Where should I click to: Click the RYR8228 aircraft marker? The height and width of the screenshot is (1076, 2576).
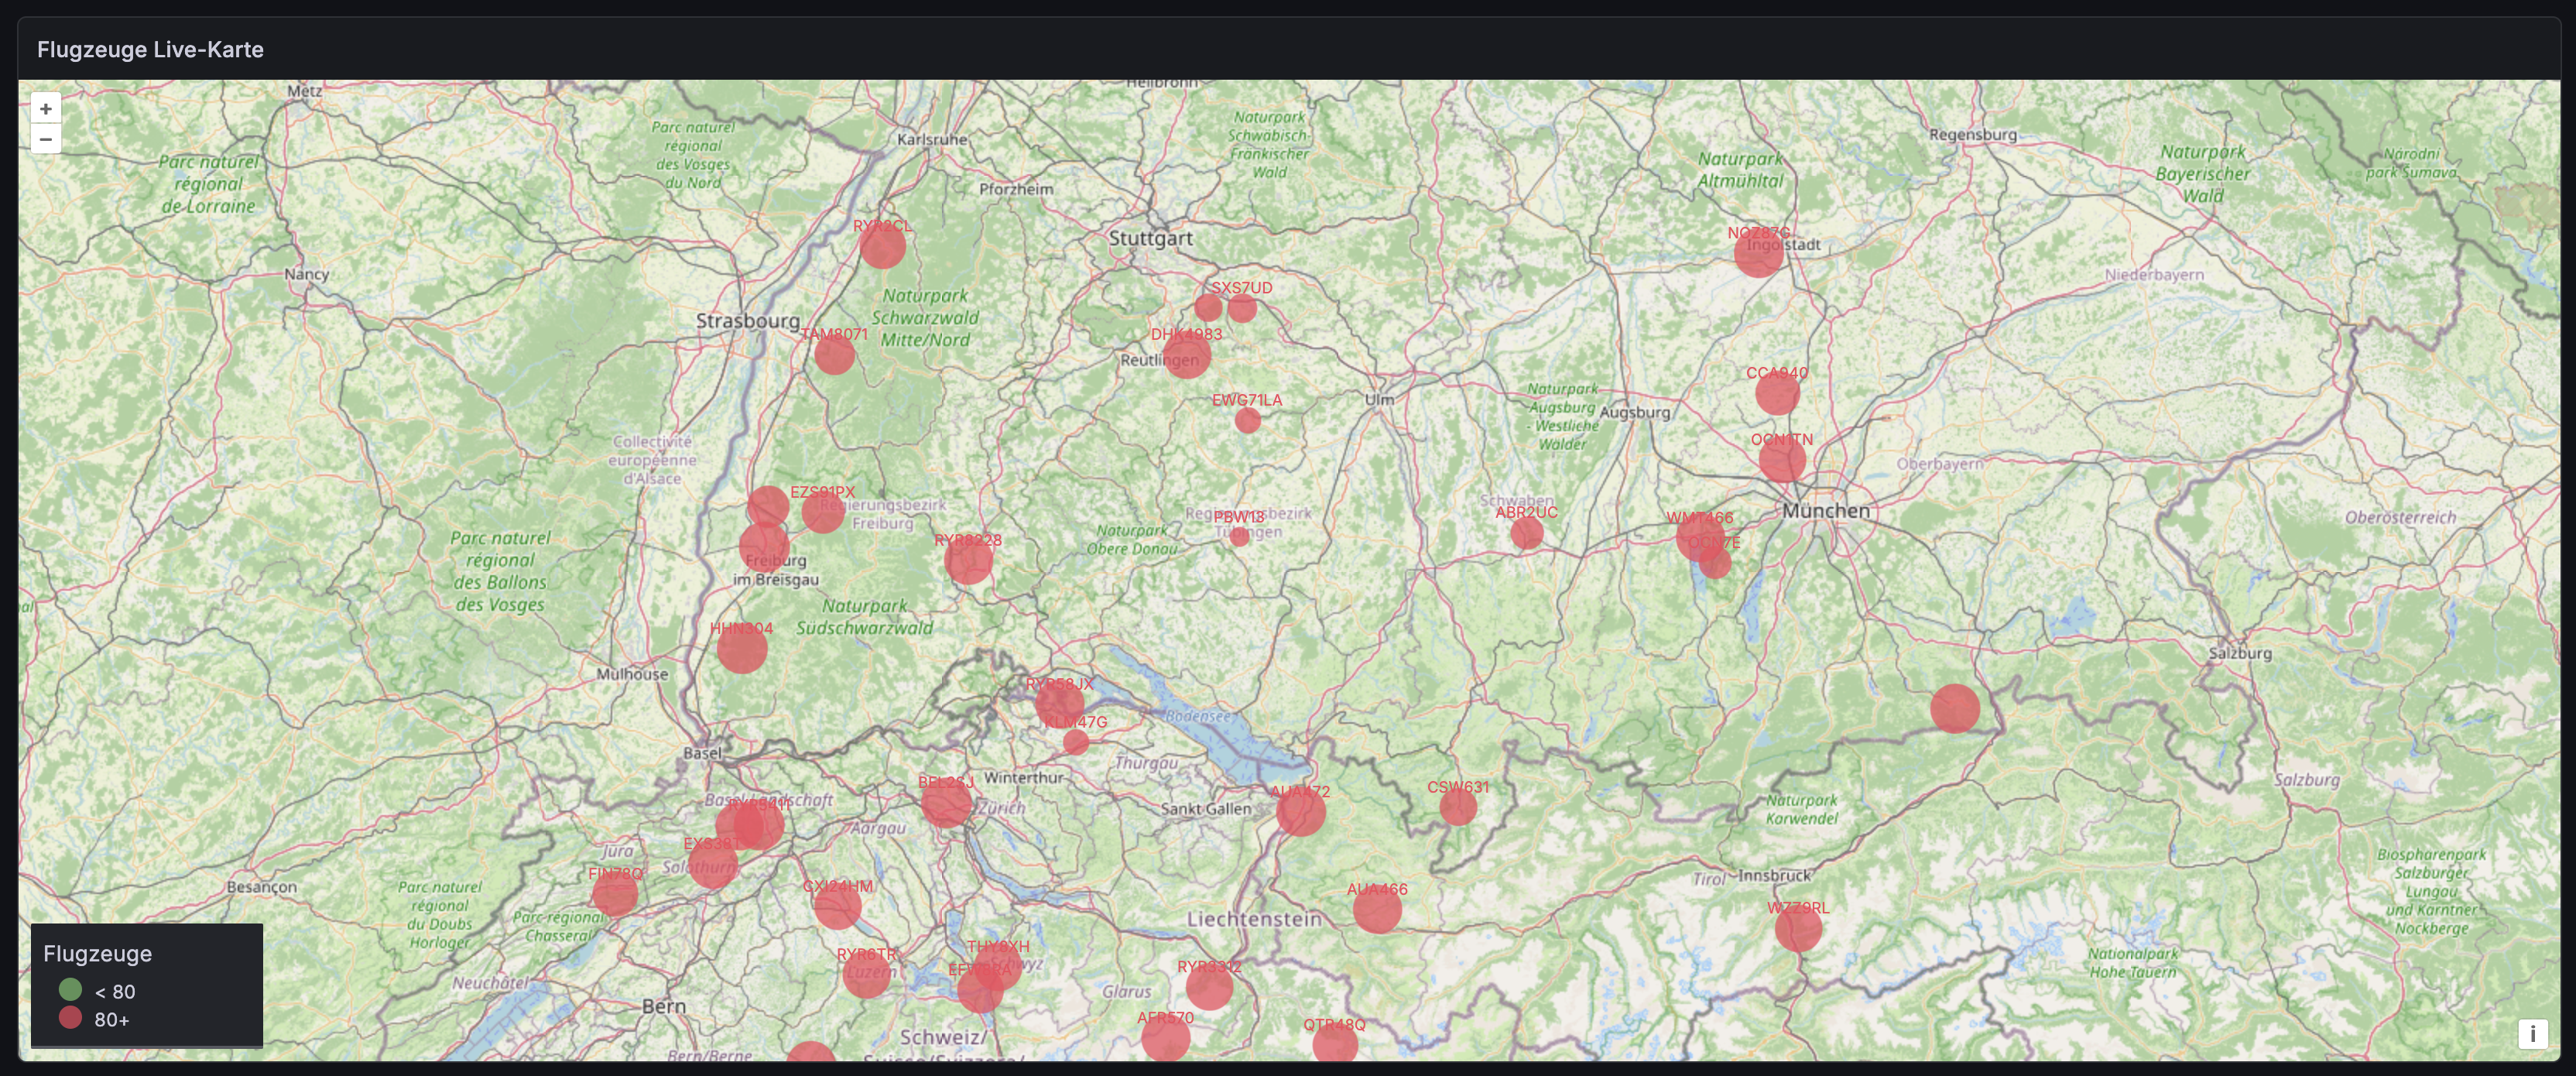968,560
